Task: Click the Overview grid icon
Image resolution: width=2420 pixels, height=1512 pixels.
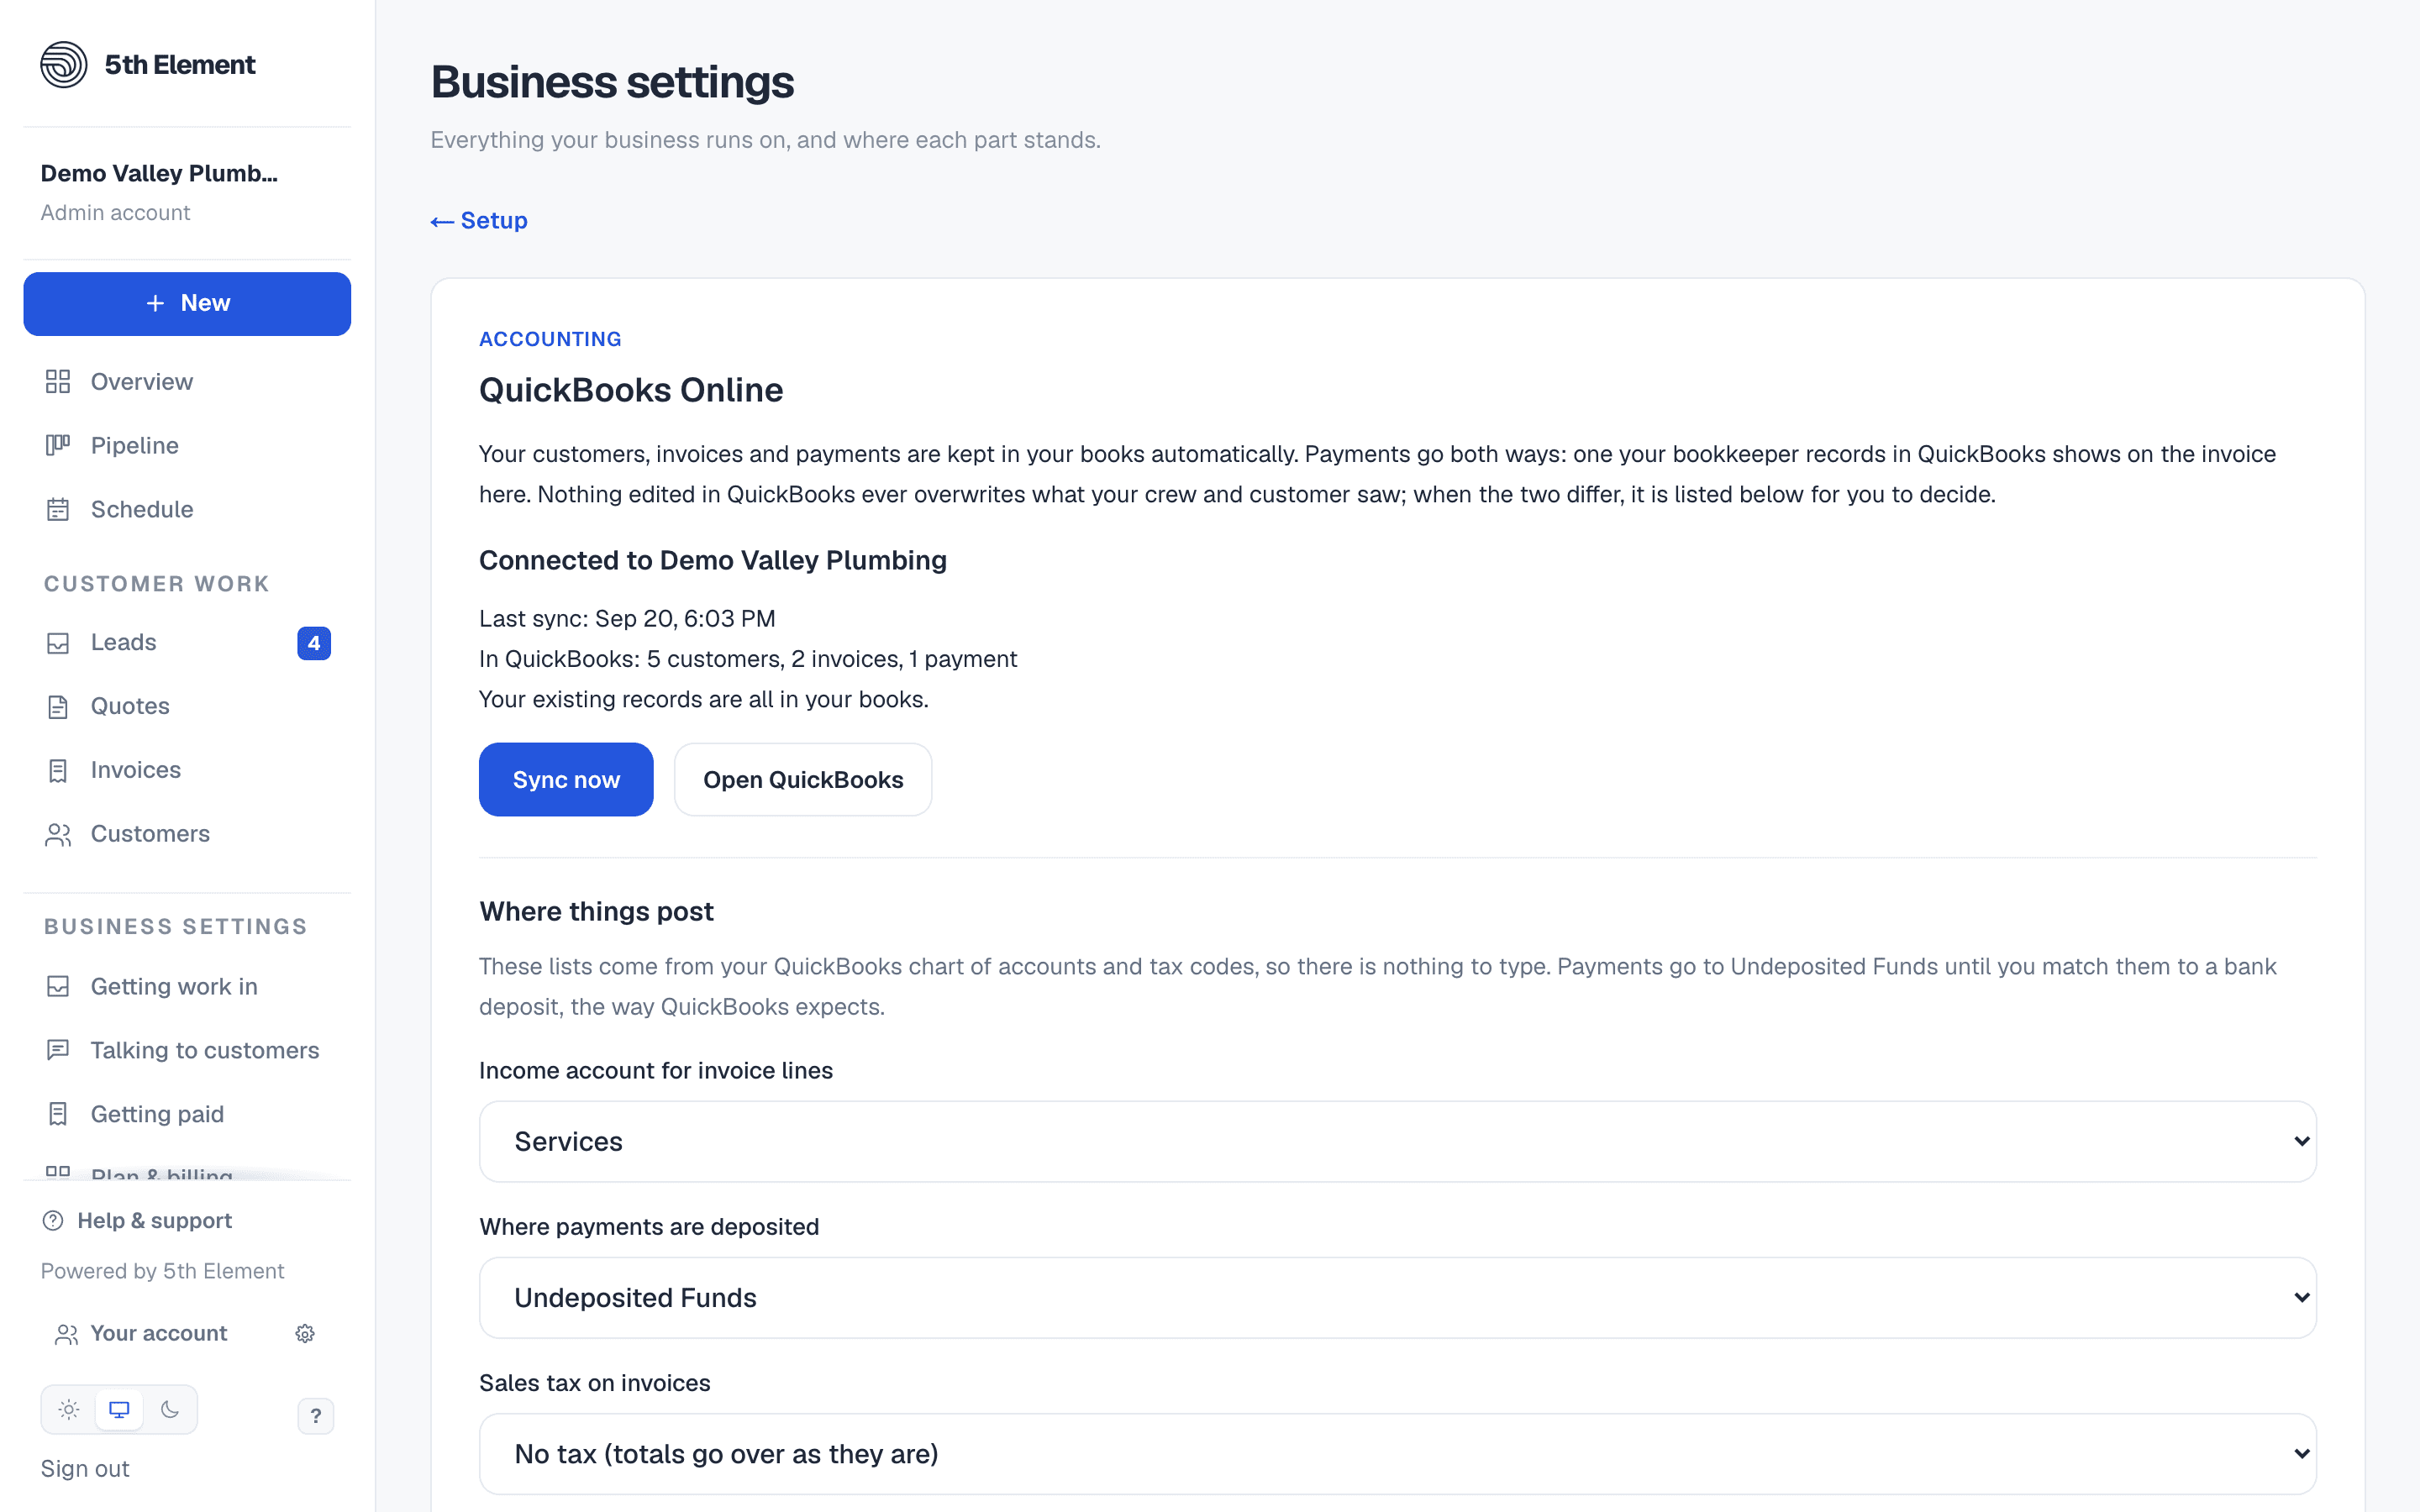Action: (58, 382)
